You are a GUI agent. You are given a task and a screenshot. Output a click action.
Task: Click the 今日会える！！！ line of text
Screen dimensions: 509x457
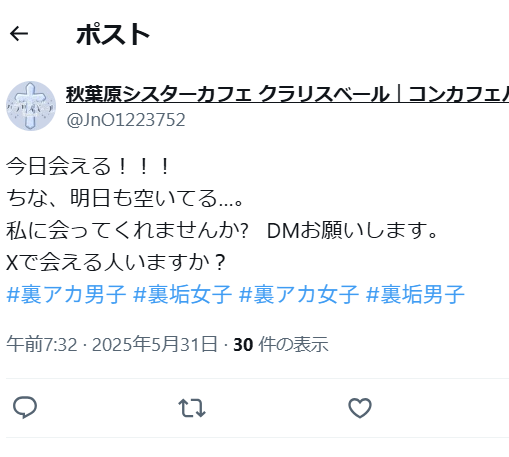(89, 166)
